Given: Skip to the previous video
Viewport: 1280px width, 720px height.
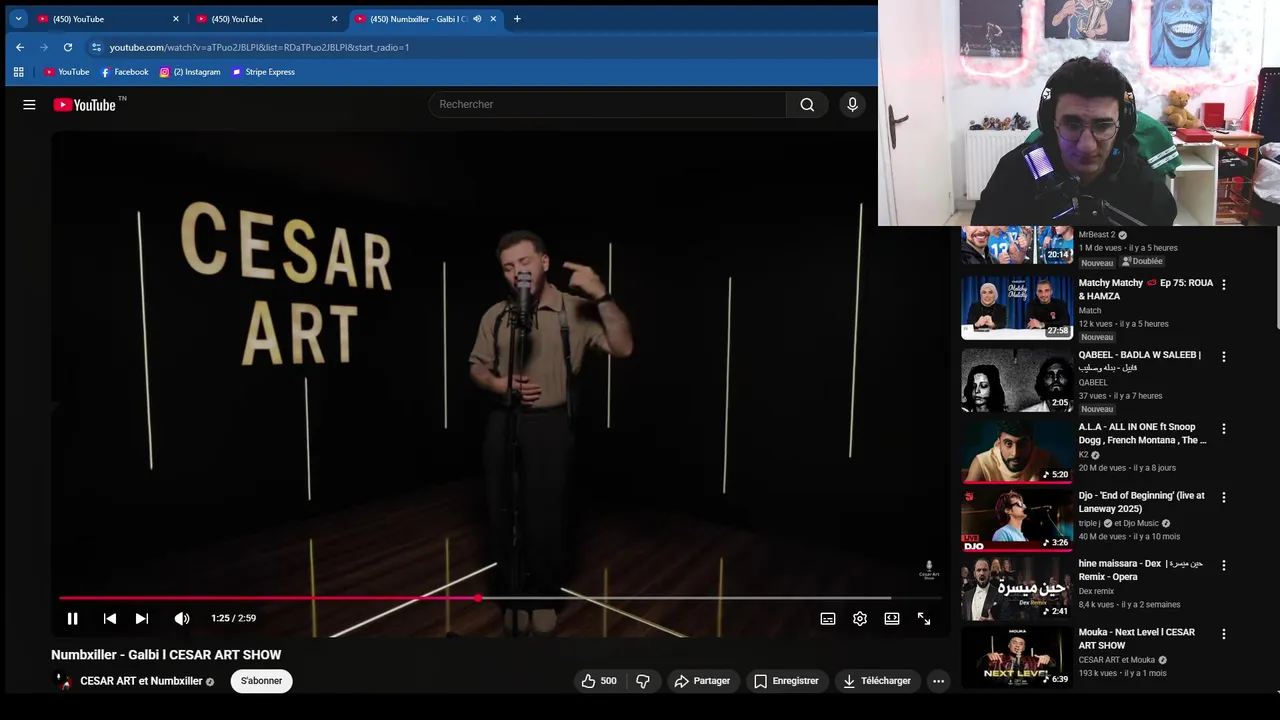Looking at the screenshot, I should [109, 619].
